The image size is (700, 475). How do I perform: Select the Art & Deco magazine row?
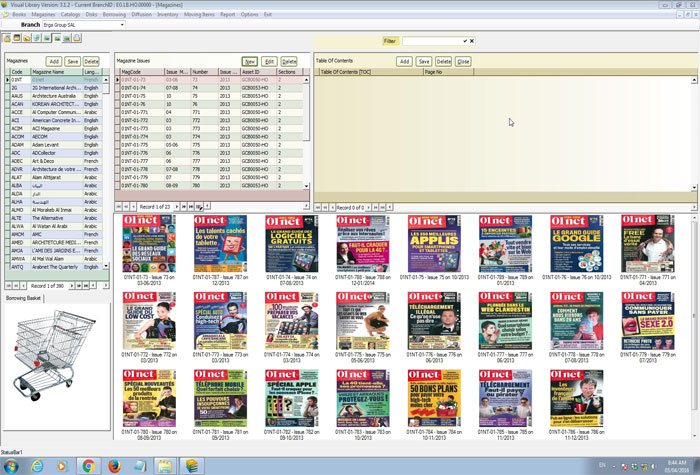56,161
